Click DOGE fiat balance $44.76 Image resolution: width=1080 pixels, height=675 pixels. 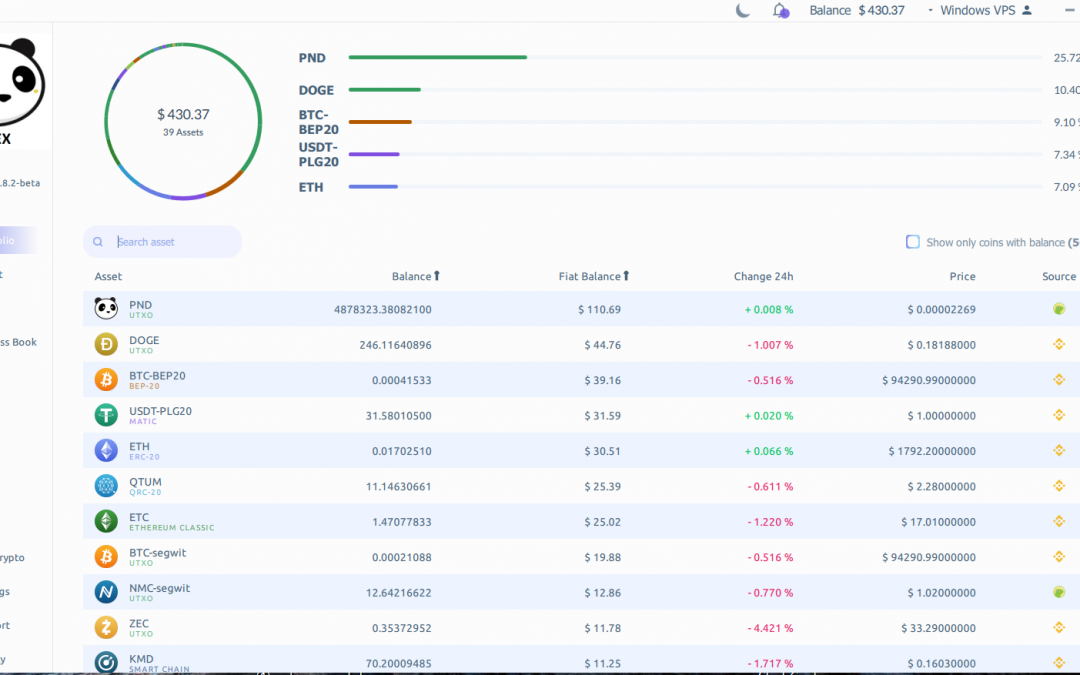603,344
